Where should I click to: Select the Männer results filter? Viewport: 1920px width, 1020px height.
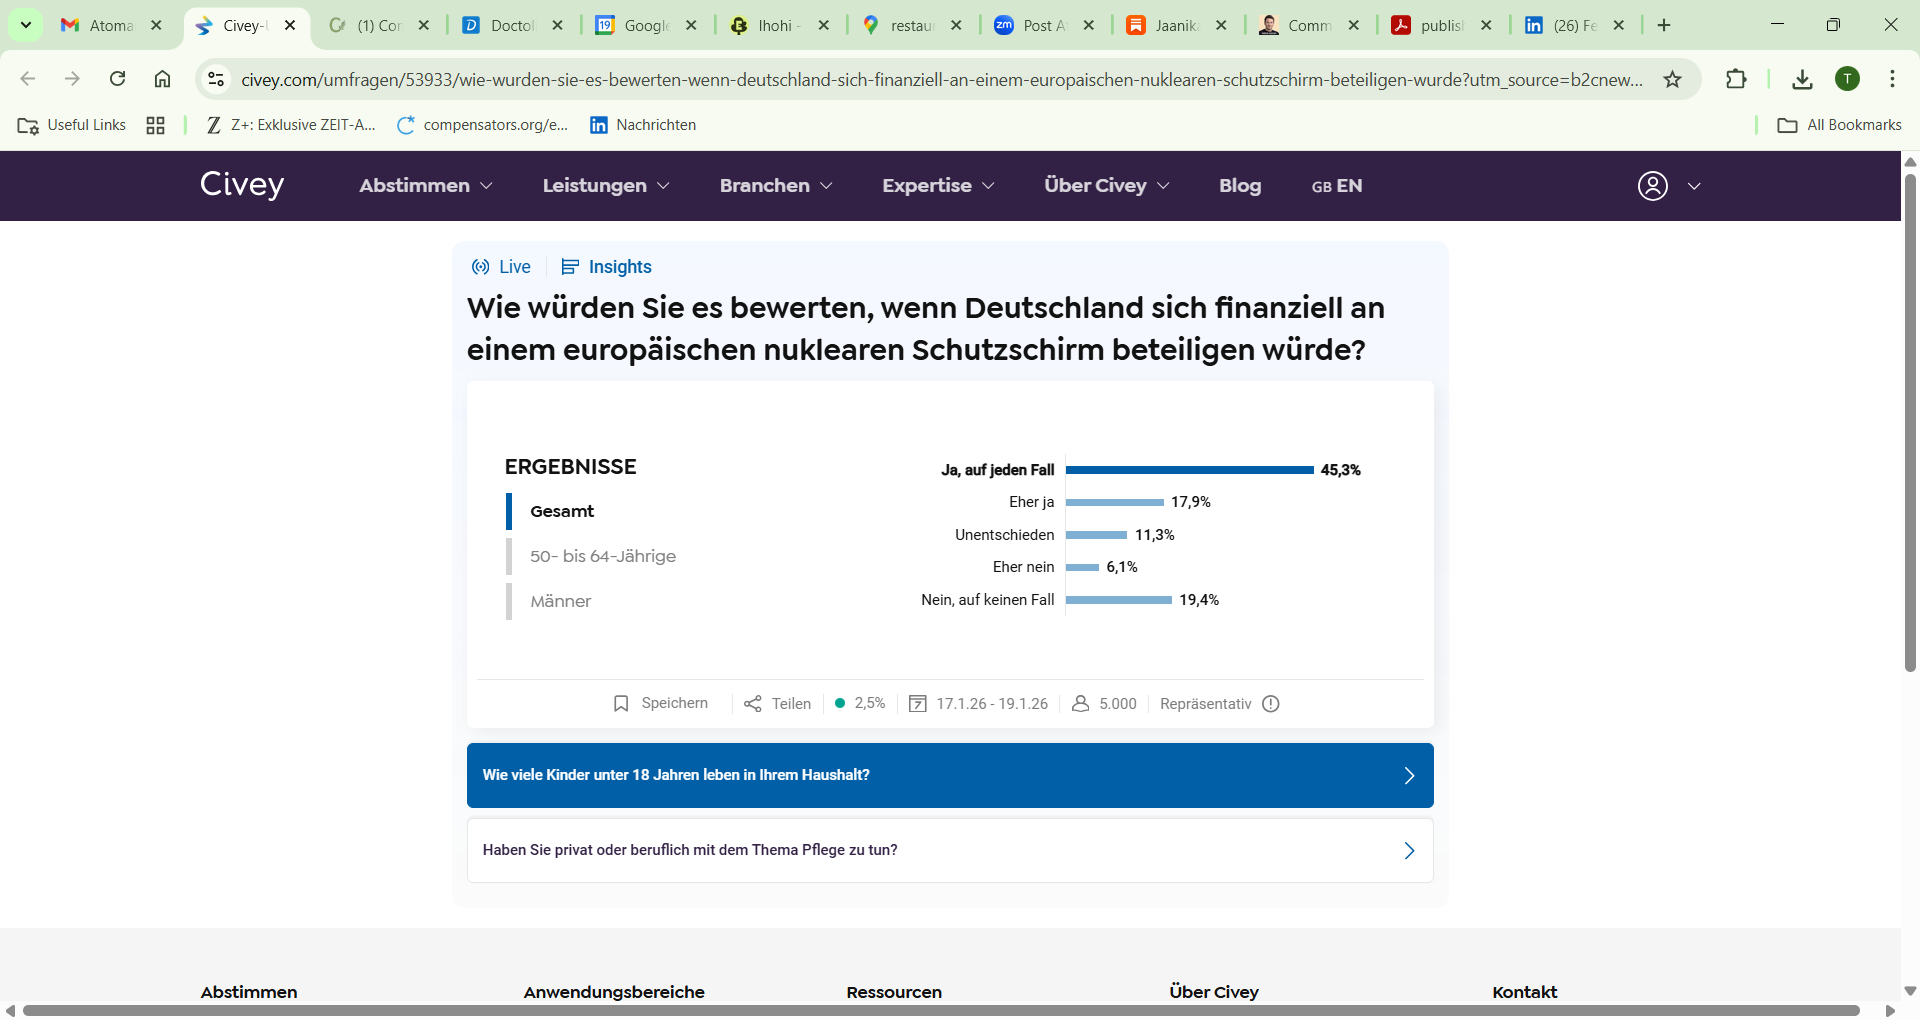click(560, 601)
